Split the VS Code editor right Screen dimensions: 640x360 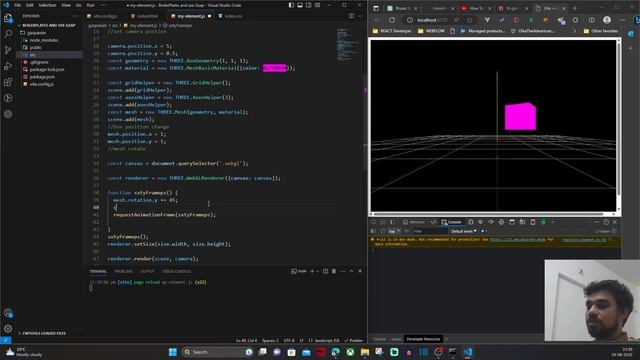(x=351, y=16)
